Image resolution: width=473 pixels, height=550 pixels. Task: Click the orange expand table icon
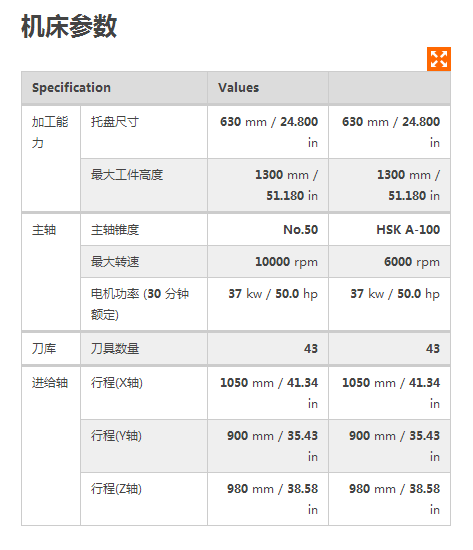pos(439,59)
